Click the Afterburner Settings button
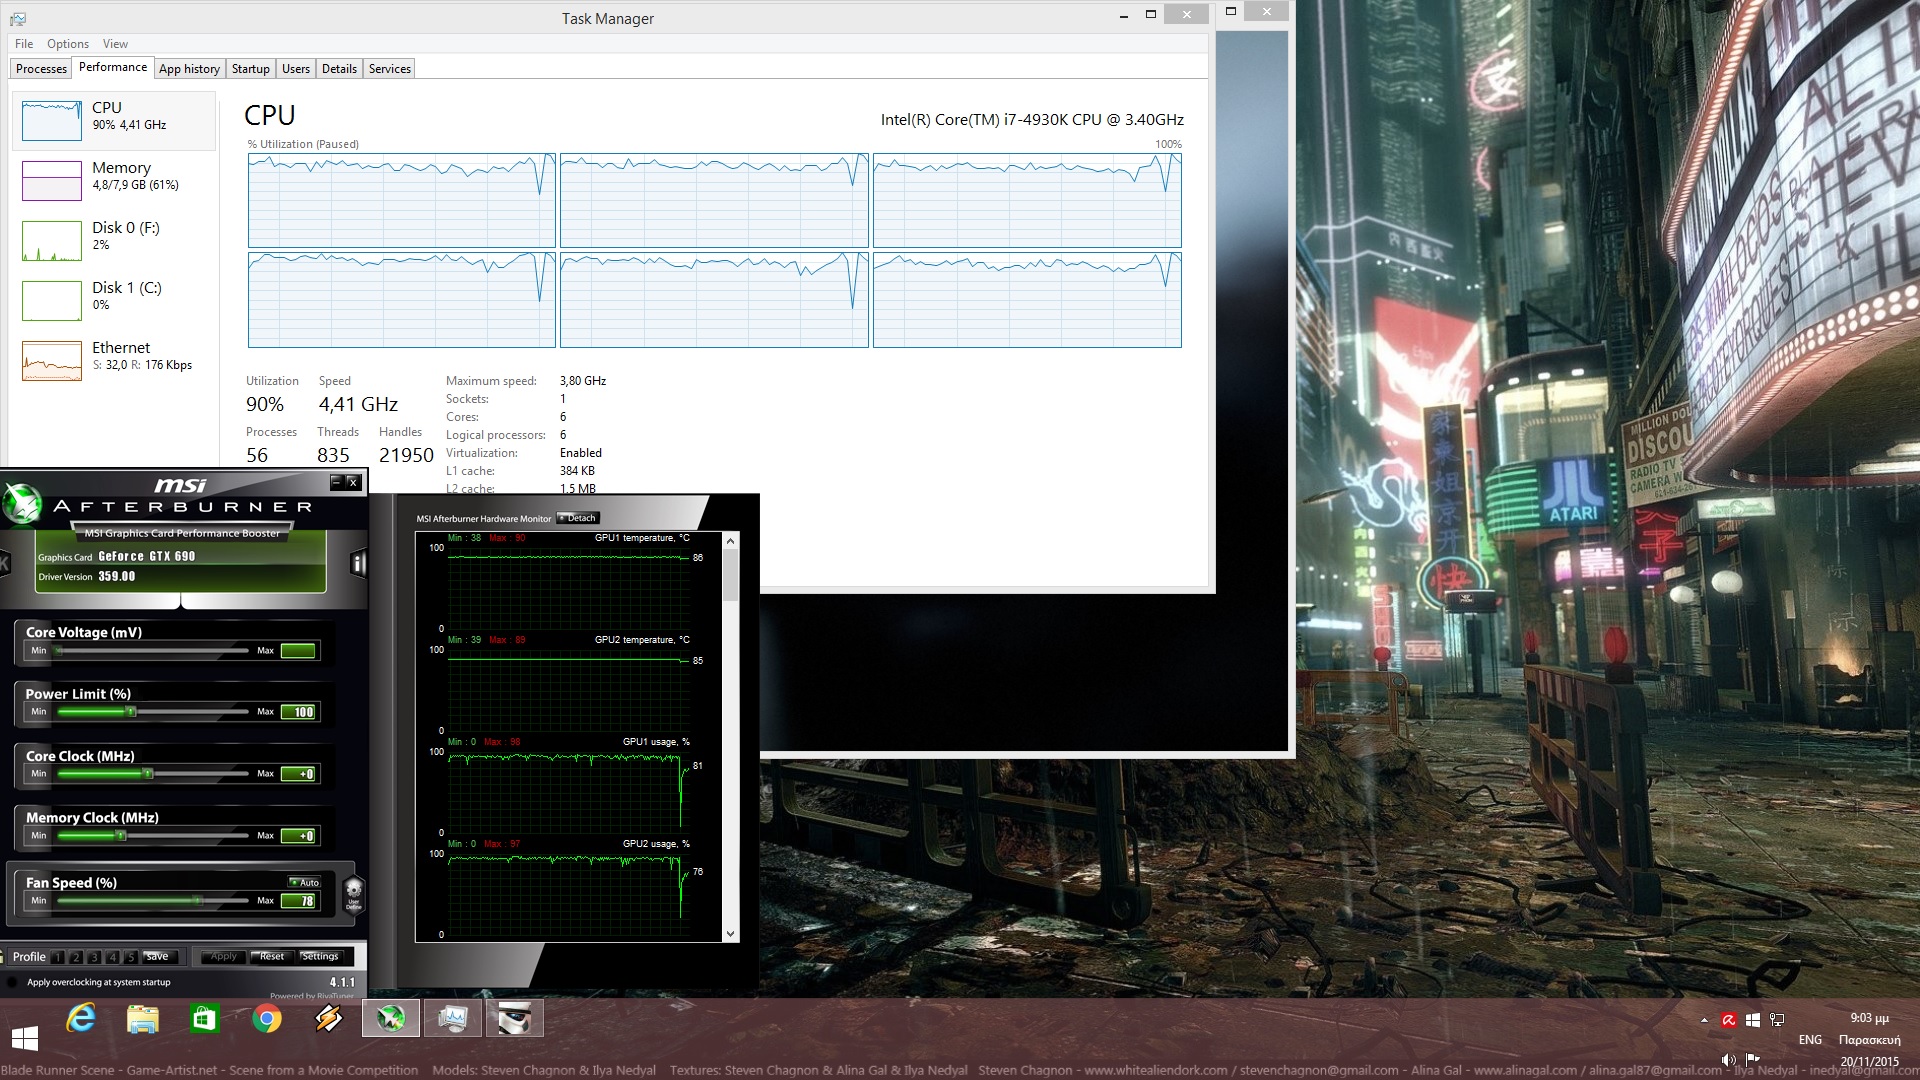The image size is (1920, 1080). click(x=320, y=957)
